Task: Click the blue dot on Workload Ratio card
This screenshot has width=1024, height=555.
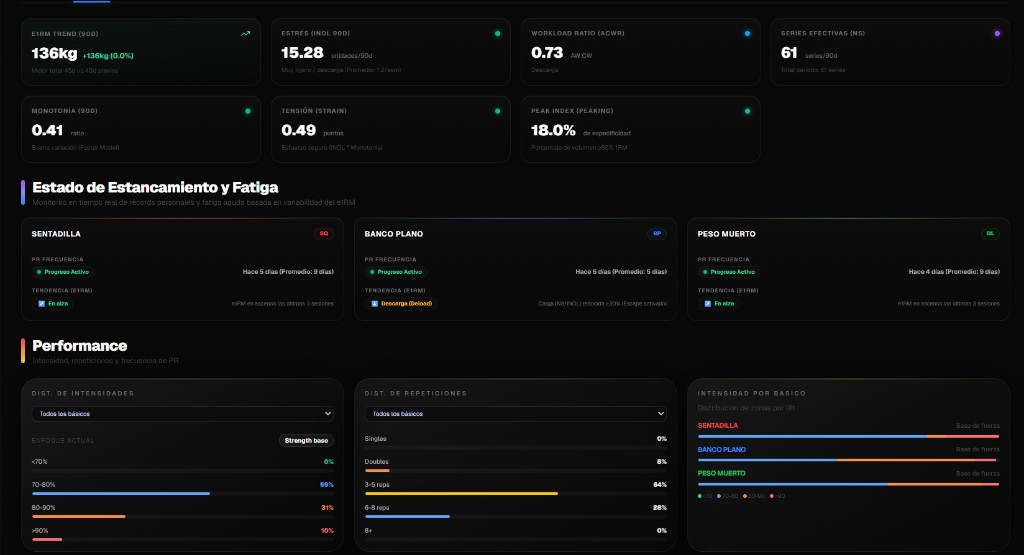Action: (747, 33)
